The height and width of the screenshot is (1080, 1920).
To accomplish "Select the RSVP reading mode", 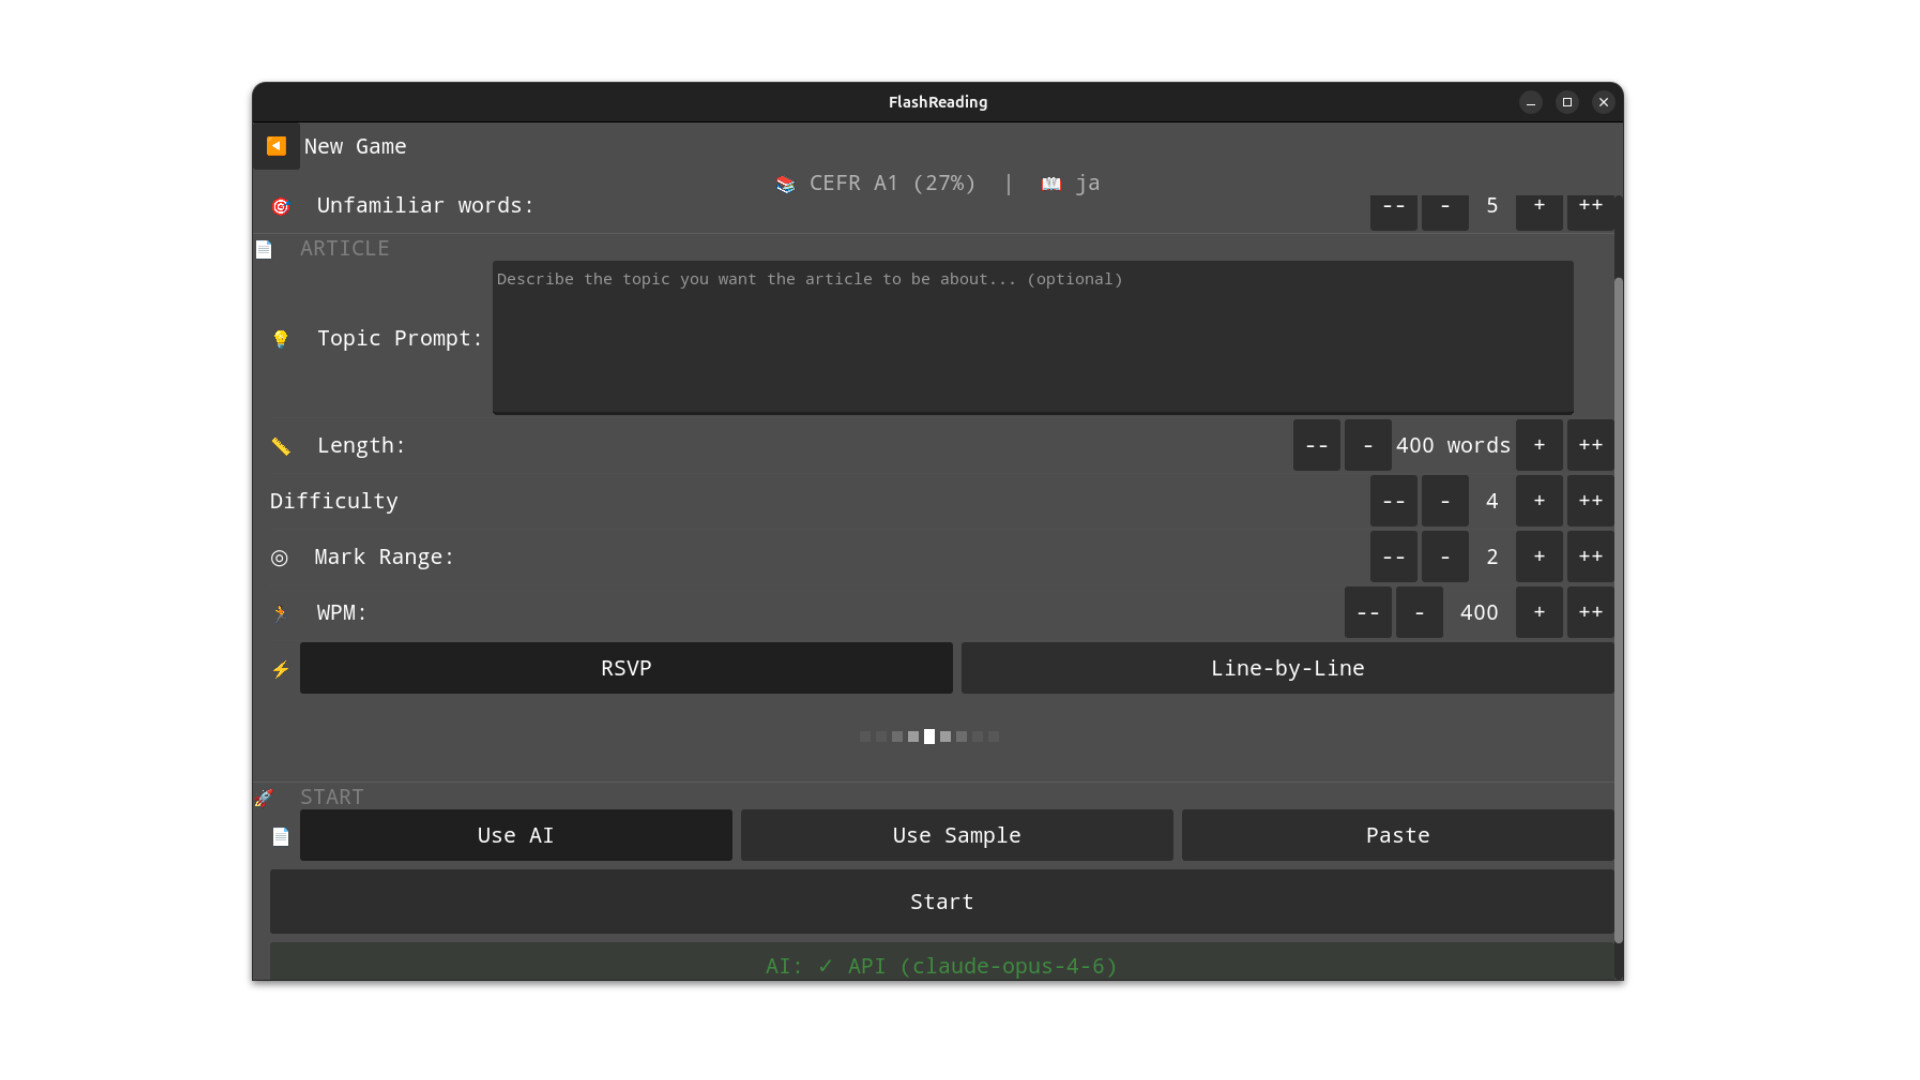I will (x=626, y=668).
